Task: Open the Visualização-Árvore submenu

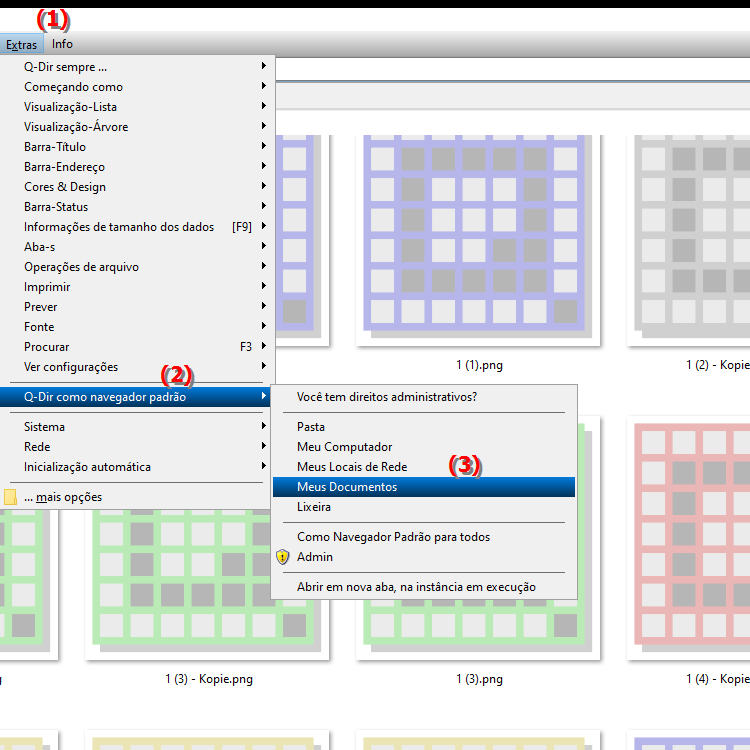Action: [138, 127]
